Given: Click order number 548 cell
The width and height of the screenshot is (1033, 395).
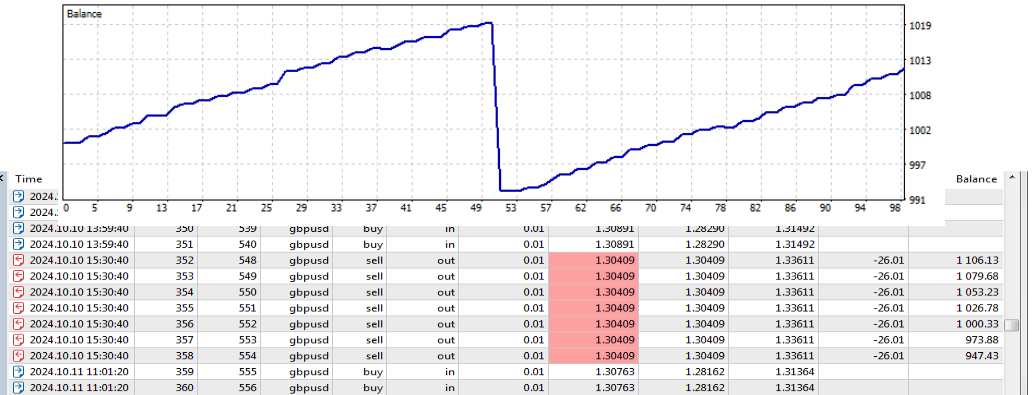Looking at the screenshot, I should [x=247, y=261].
